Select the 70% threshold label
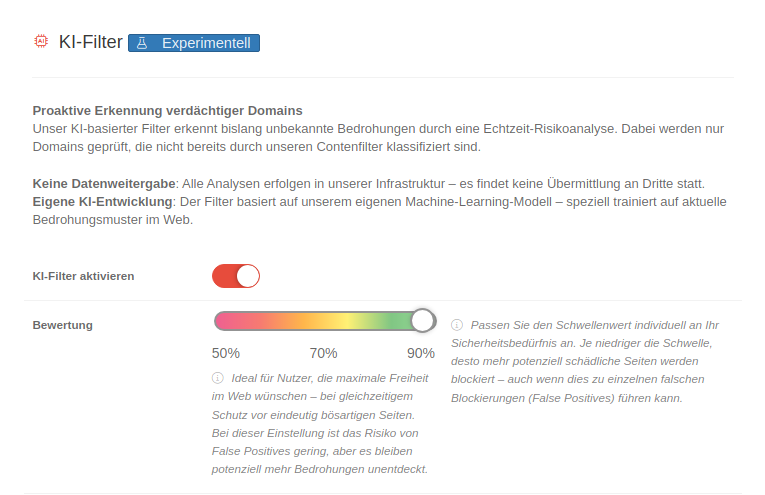 [323, 353]
